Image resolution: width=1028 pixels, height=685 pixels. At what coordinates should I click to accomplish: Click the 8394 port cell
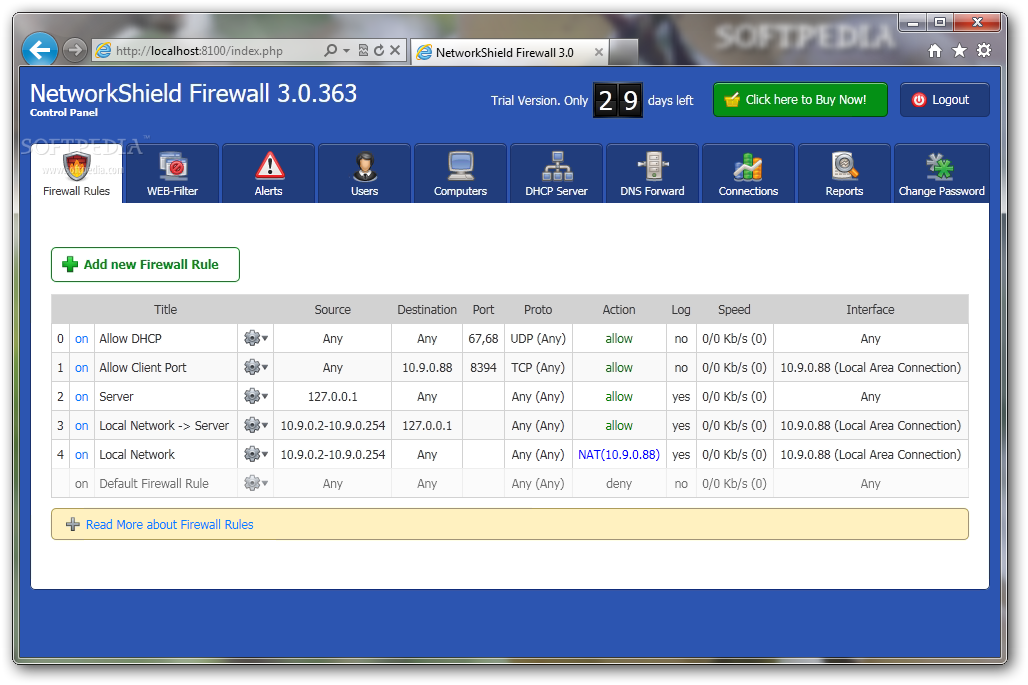[x=483, y=368]
